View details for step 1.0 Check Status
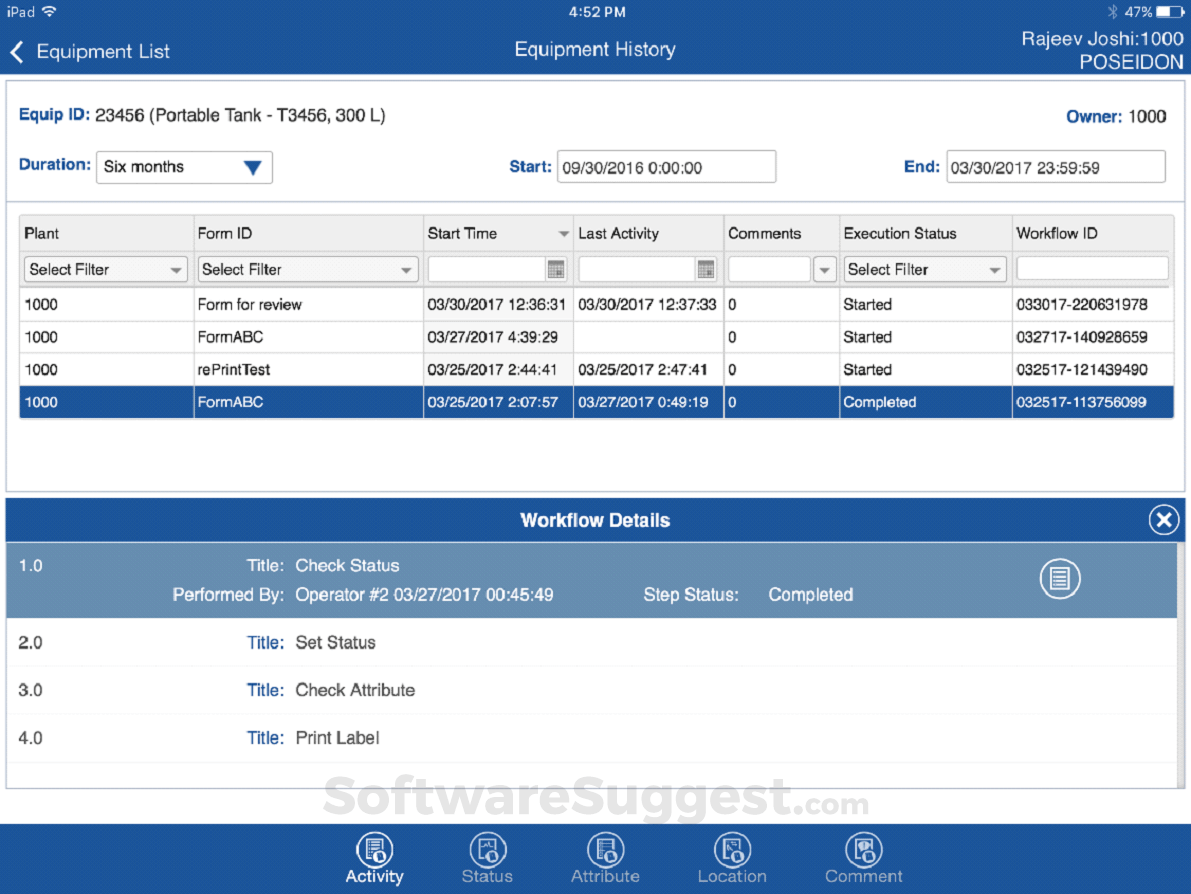 point(1060,578)
